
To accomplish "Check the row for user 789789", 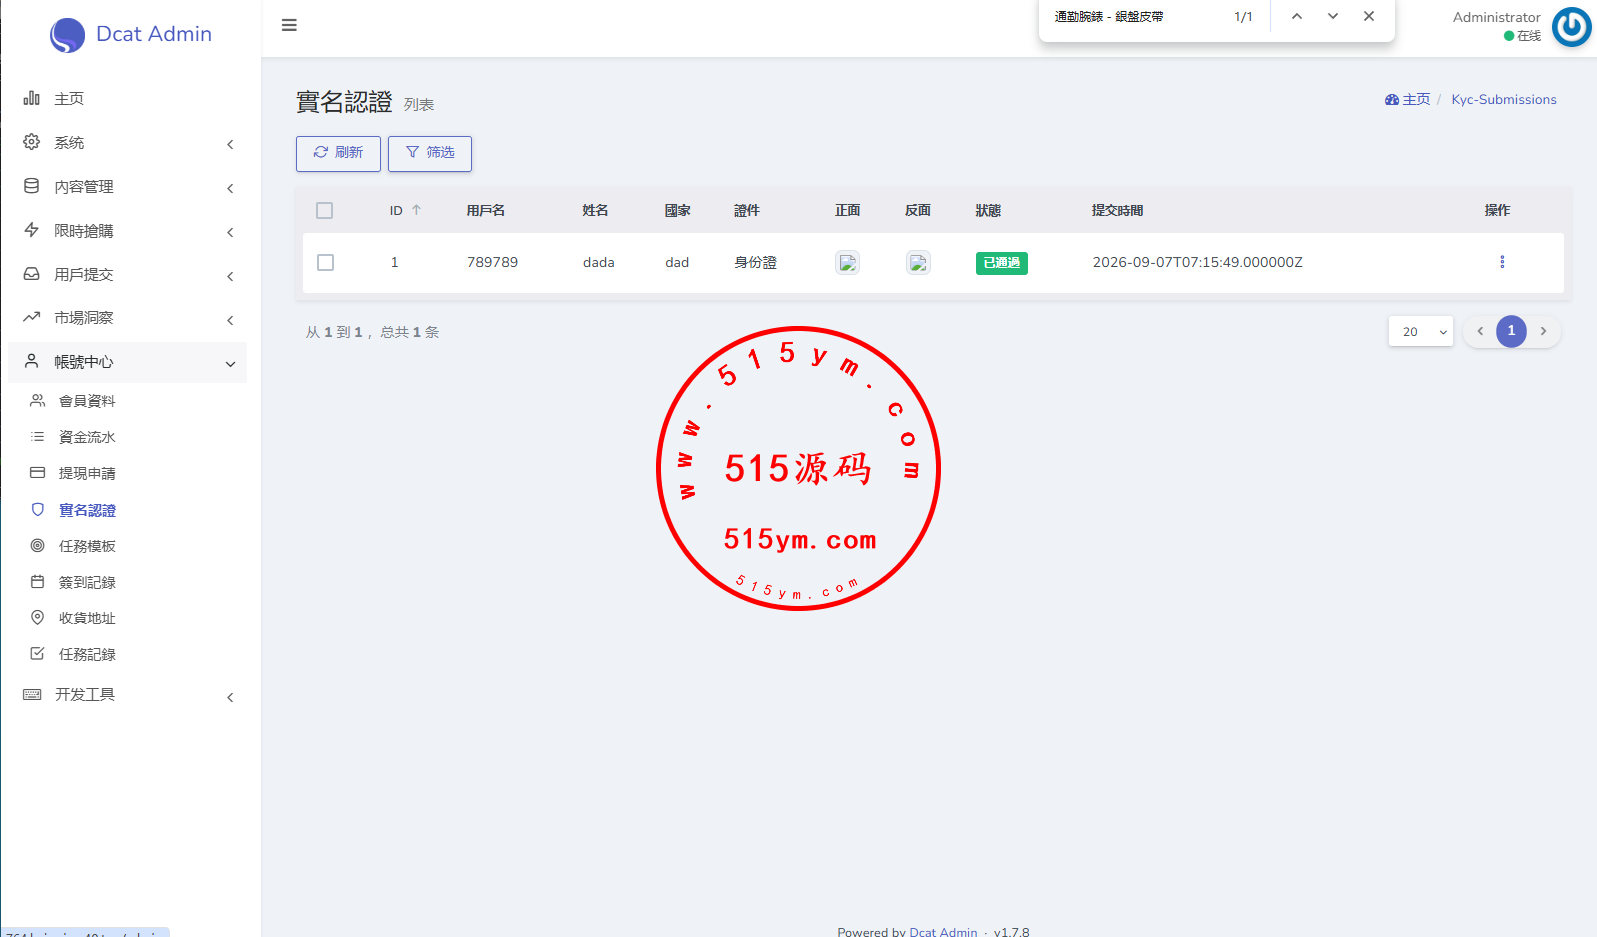I will click(x=325, y=262).
